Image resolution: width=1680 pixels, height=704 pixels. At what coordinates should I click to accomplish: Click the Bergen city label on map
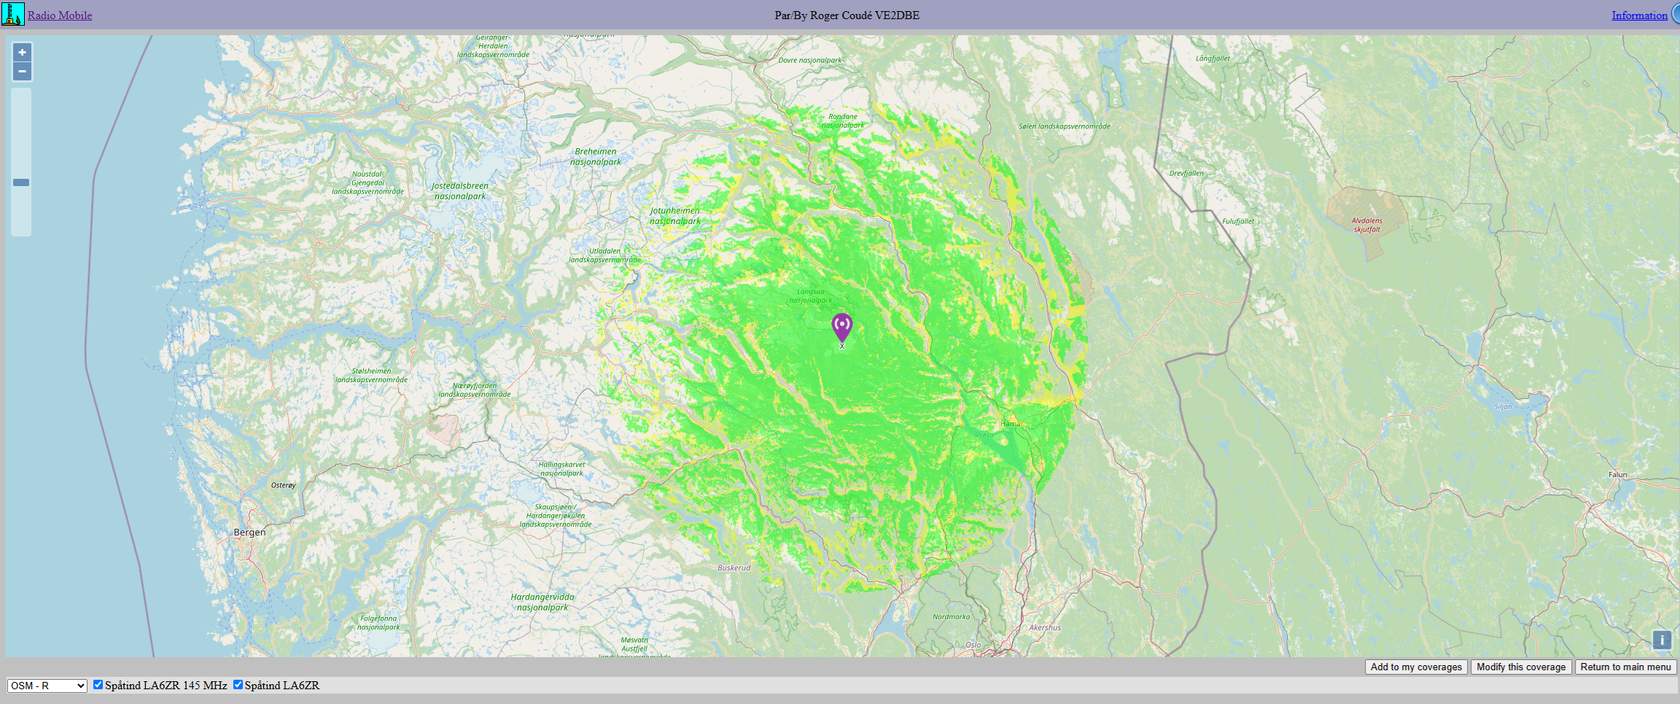[250, 532]
